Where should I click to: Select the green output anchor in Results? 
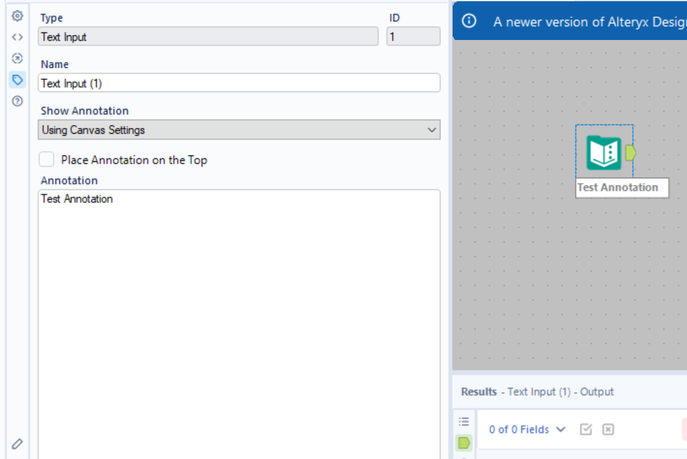click(x=464, y=443)
